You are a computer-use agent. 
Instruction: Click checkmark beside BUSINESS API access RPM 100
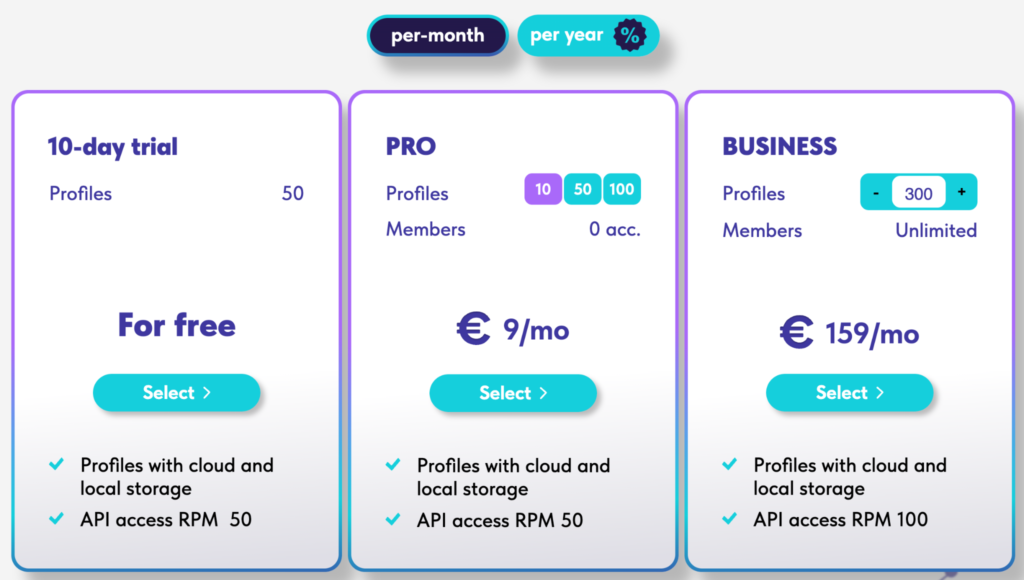click(731, 519)
